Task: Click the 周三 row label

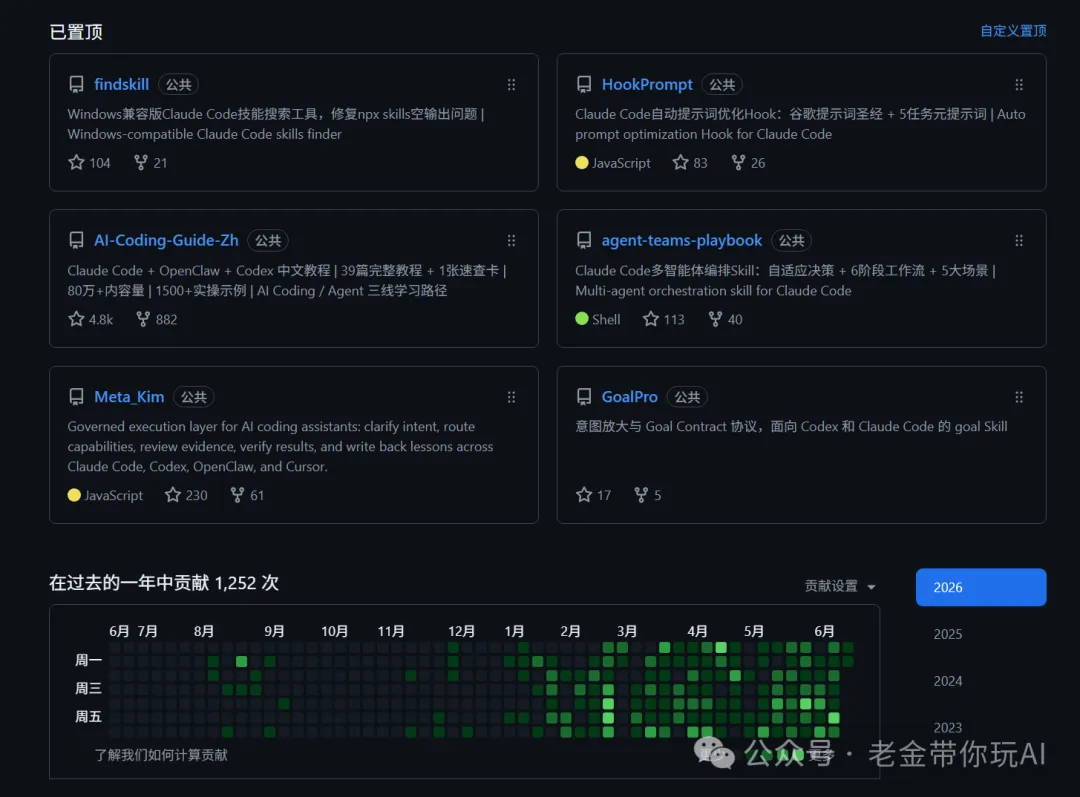Action: 88,688
